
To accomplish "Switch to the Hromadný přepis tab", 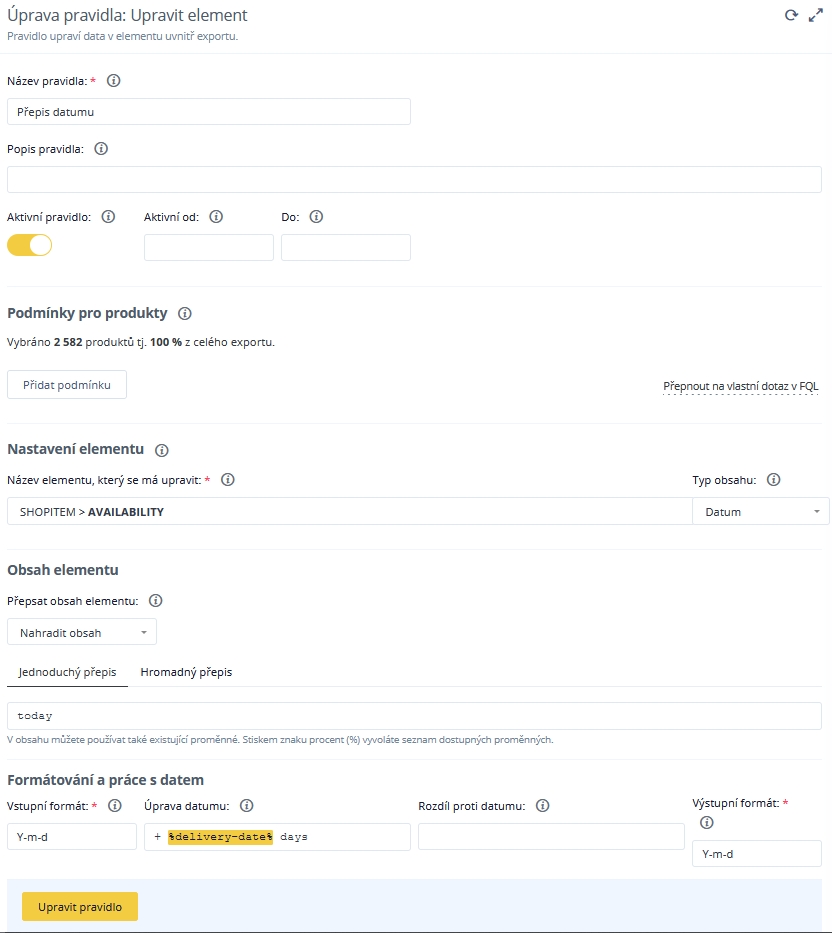I will coord(186,672).
